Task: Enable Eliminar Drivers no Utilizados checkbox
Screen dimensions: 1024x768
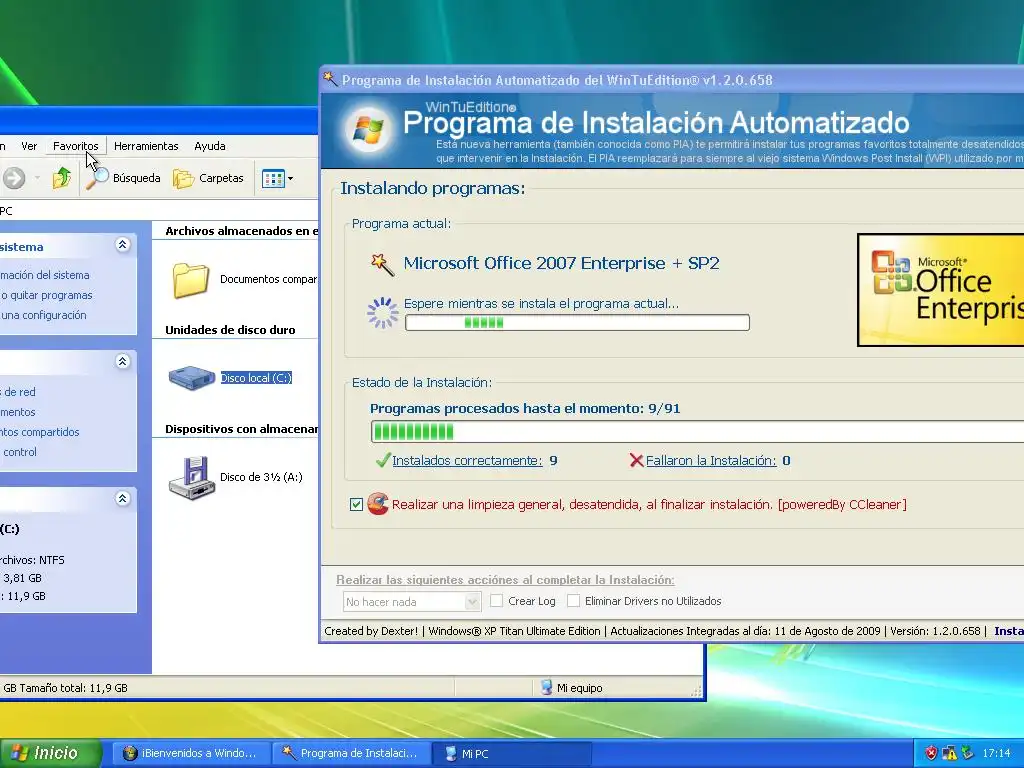Action: coord(573,601)
